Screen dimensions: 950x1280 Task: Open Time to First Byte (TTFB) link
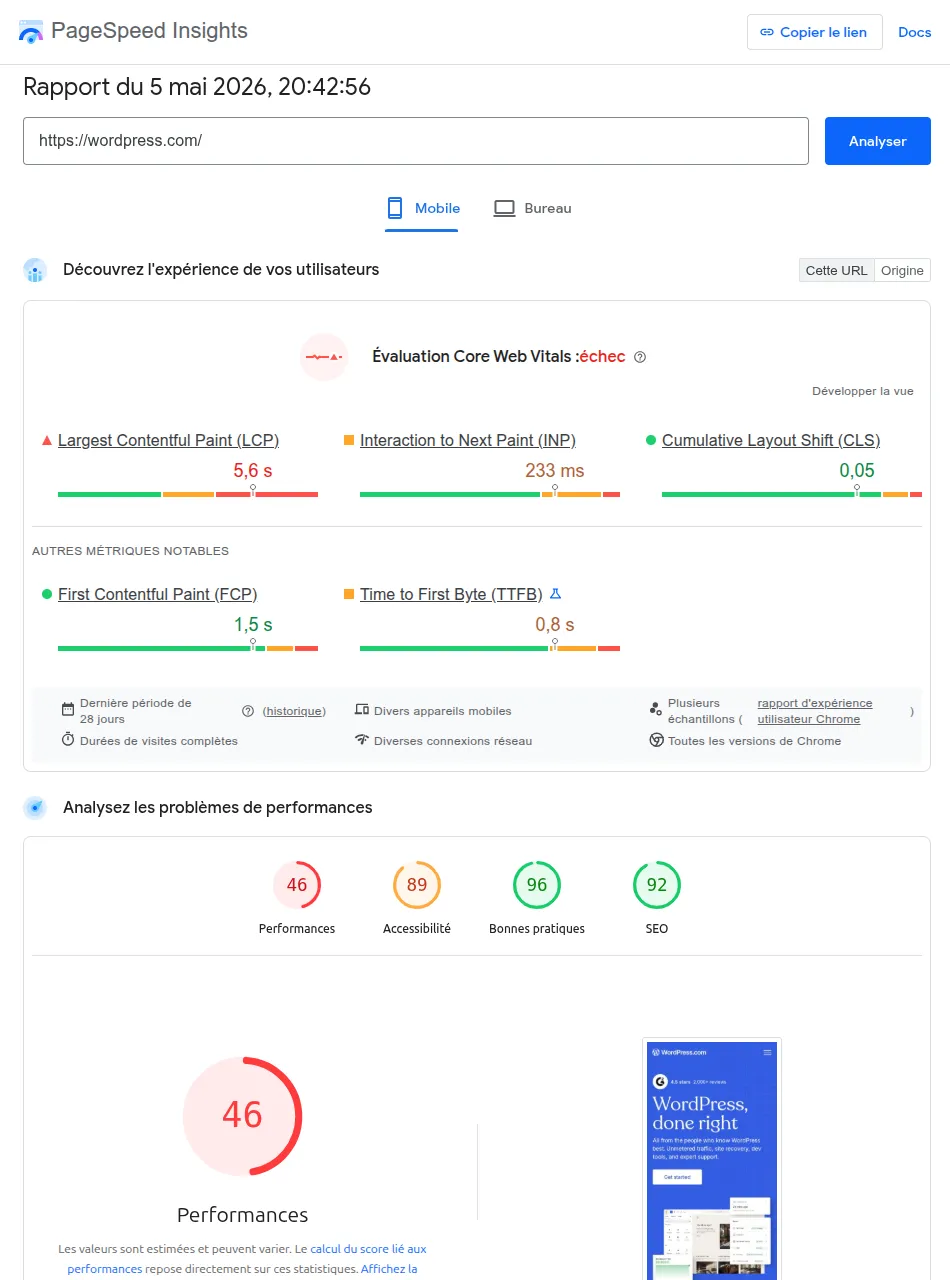[451, 594]
